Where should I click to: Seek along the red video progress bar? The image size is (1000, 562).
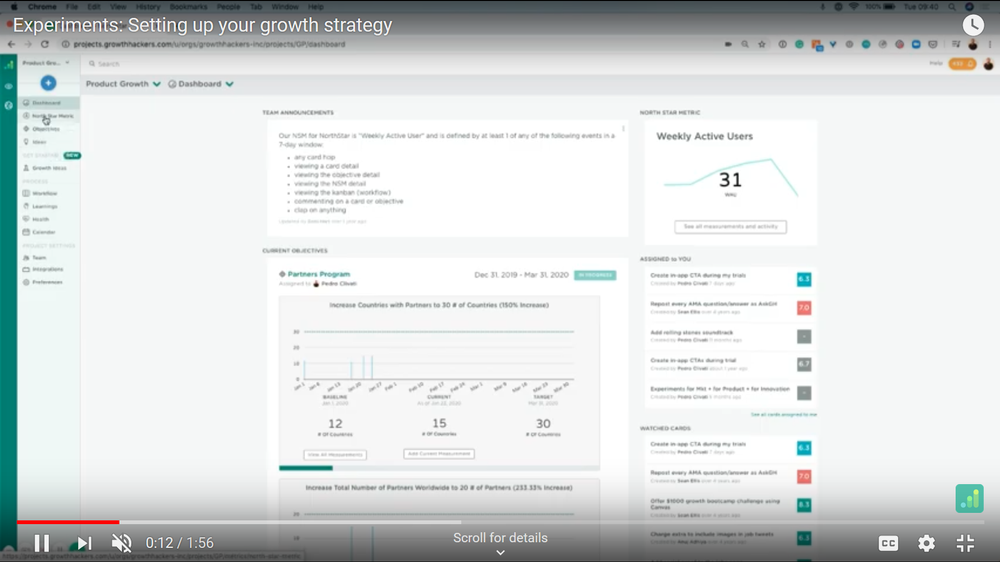[68, 522]
